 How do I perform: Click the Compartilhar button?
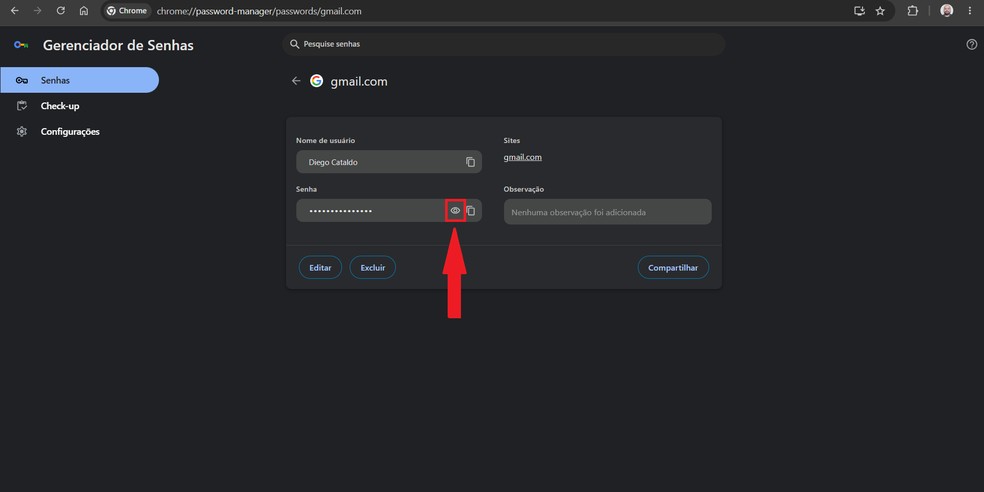pos(673,267)
